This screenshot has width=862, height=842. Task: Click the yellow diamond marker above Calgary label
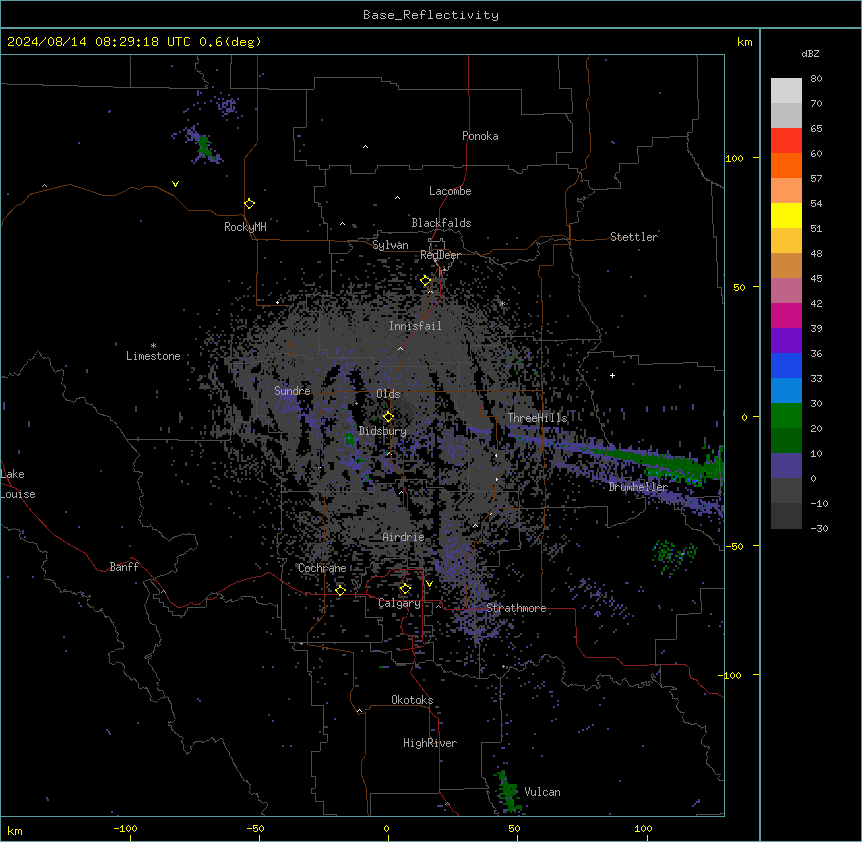405,589
